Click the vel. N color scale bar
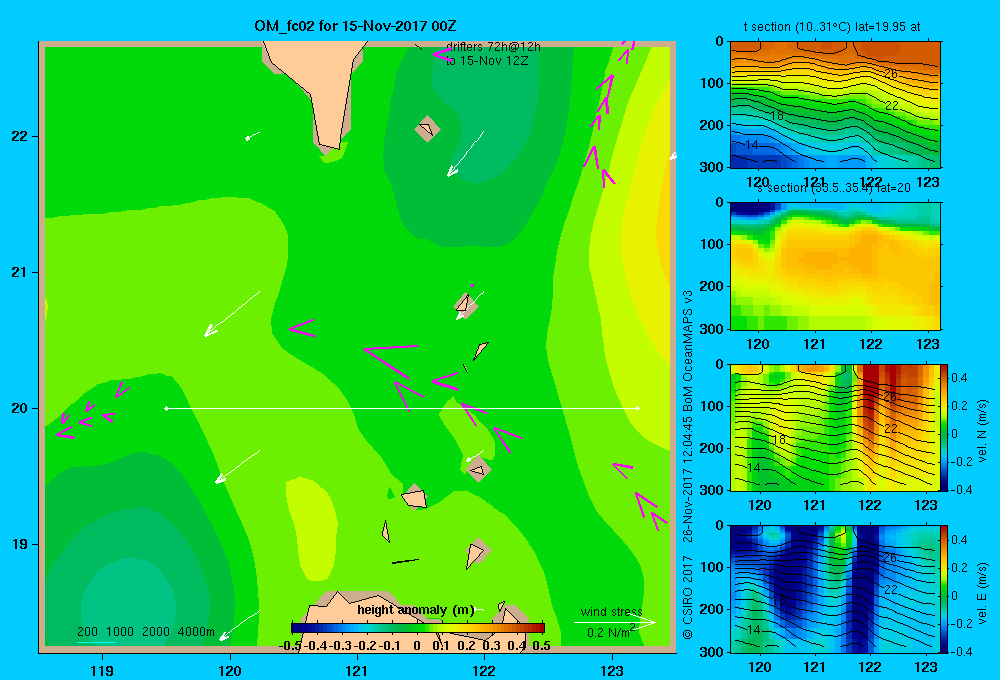Viewport: 1000px width, 680px height. click(945, 427)
